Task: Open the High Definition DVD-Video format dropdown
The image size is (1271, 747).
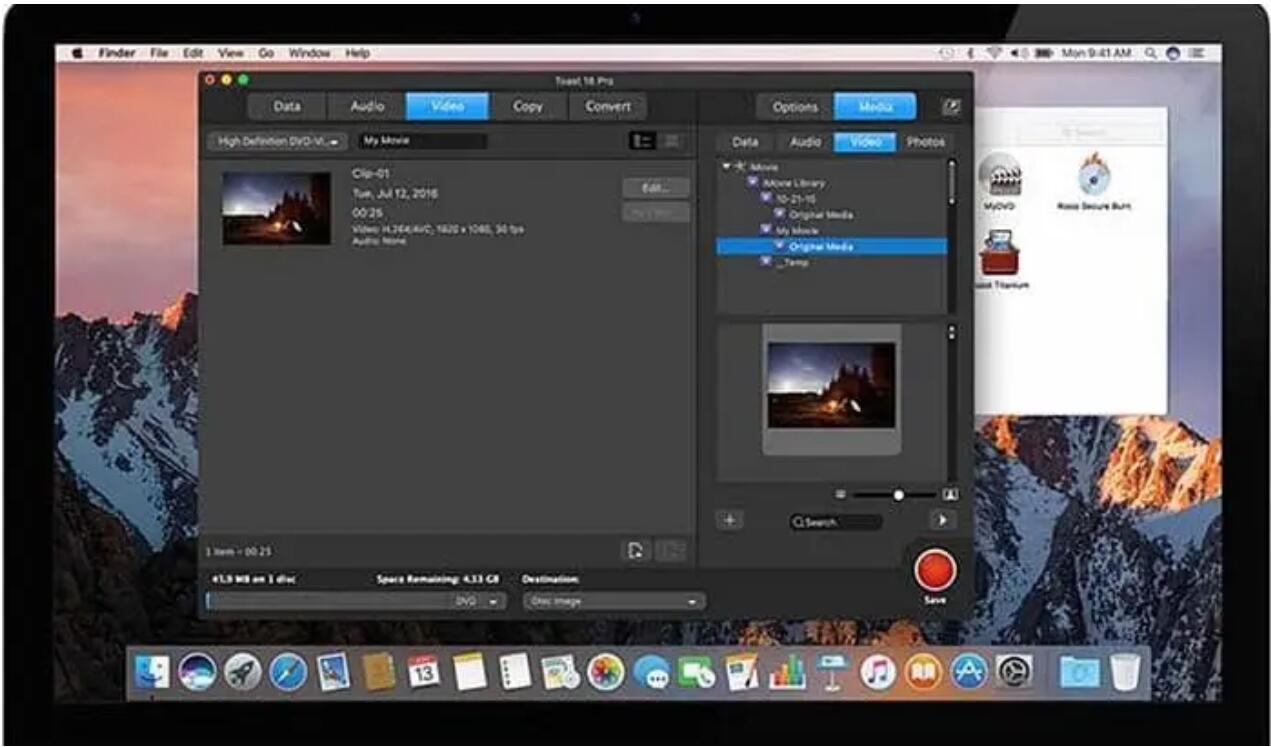Action: tap(278, 142)
